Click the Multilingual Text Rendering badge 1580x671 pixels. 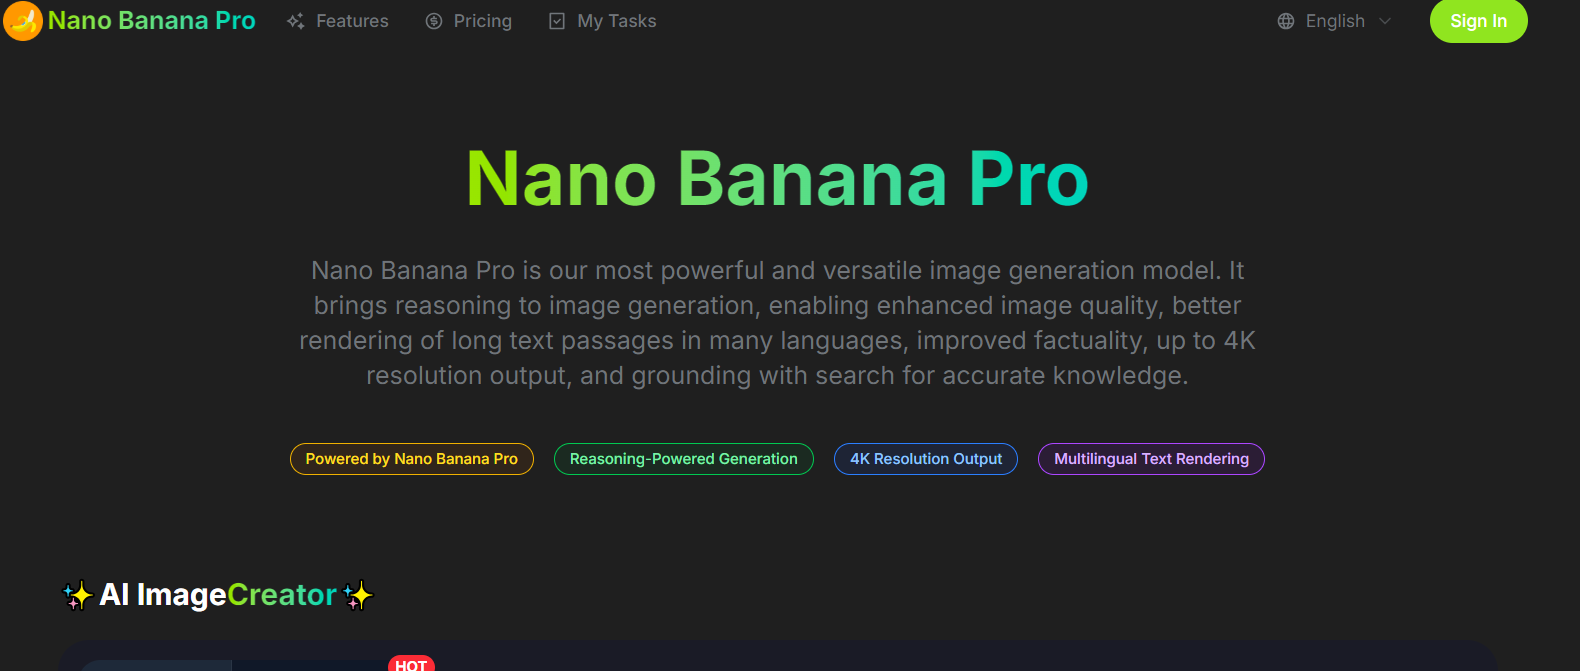[1151, 458]
